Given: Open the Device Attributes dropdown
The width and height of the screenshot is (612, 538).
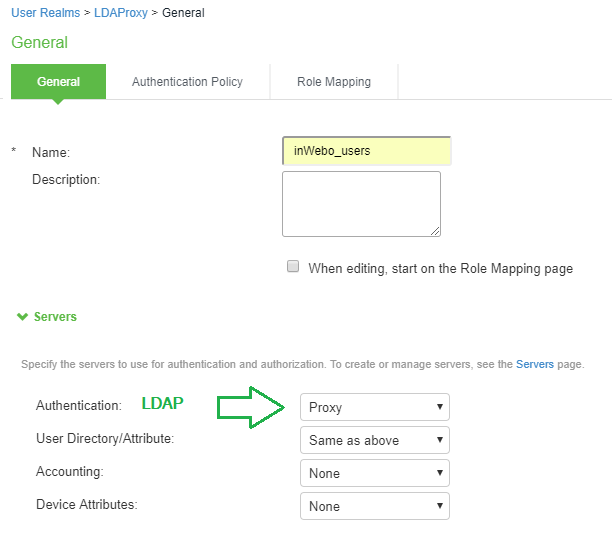Looking at the screenshot, I should point(374,506).
